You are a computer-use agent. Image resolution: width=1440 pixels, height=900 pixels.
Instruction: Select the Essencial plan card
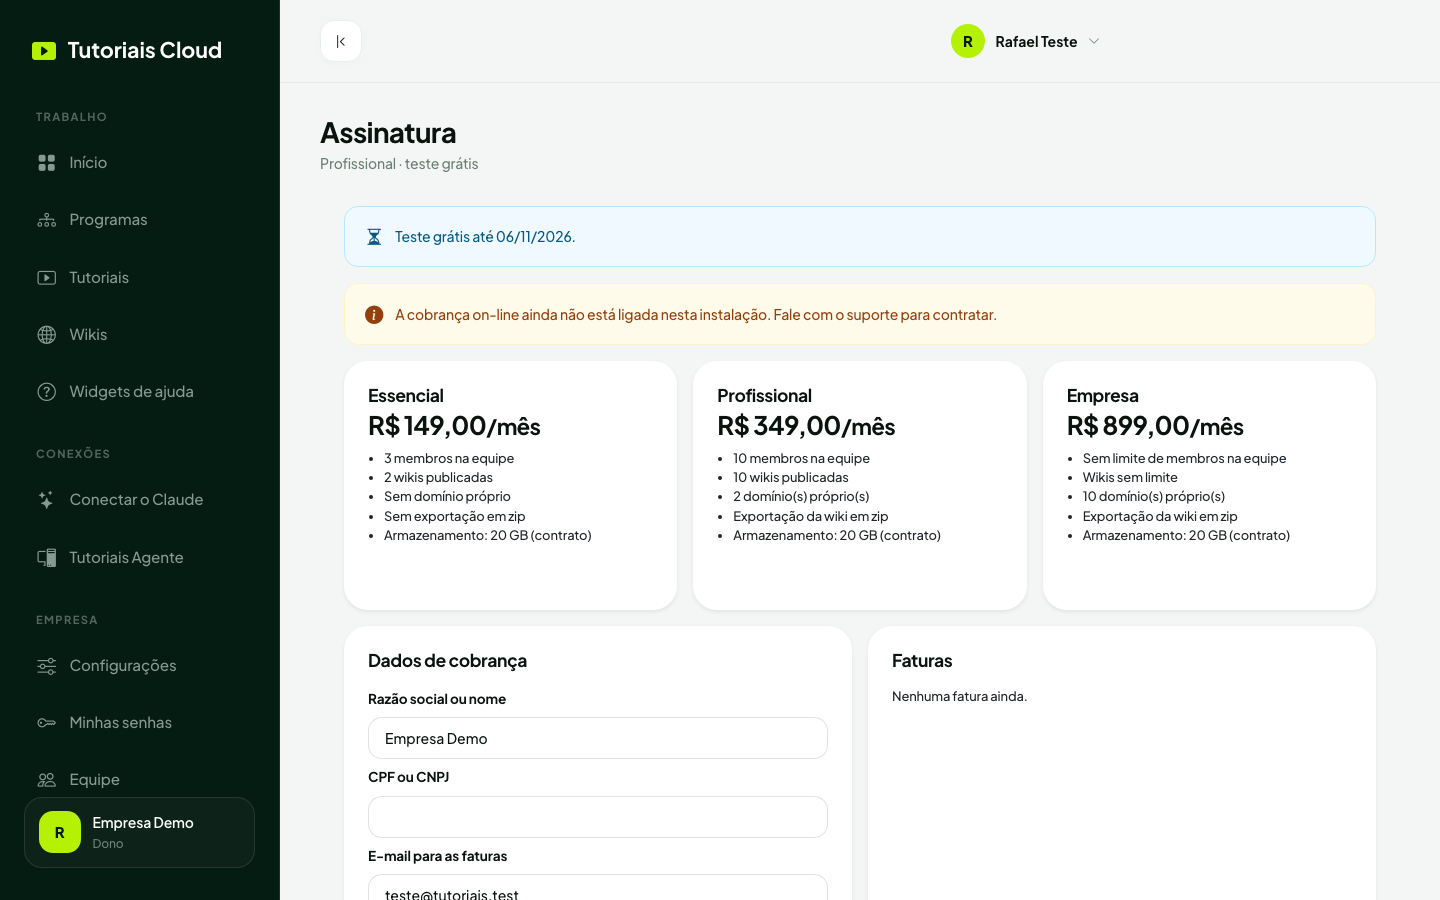pos(510,485)
